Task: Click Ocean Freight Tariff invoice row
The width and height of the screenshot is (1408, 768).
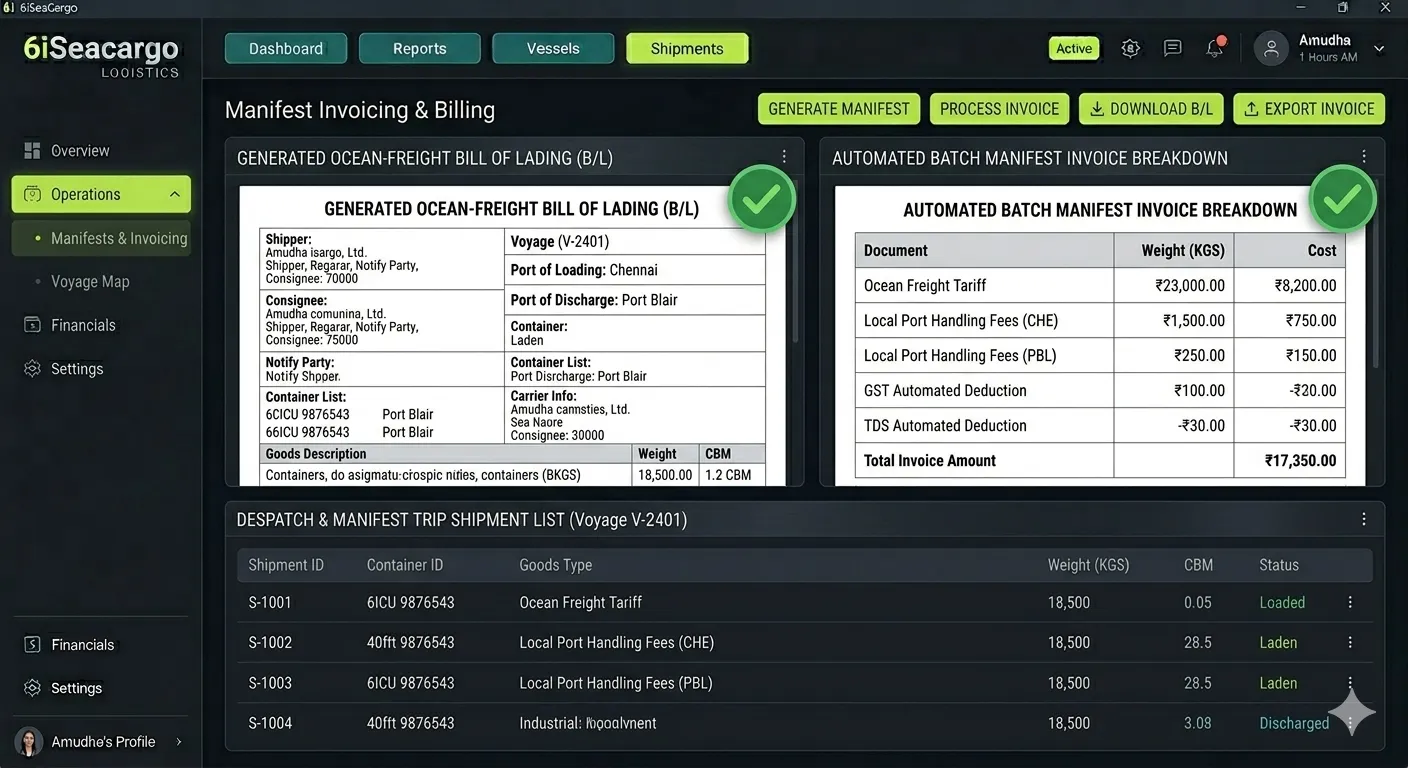Action: tap(1100, 285)
